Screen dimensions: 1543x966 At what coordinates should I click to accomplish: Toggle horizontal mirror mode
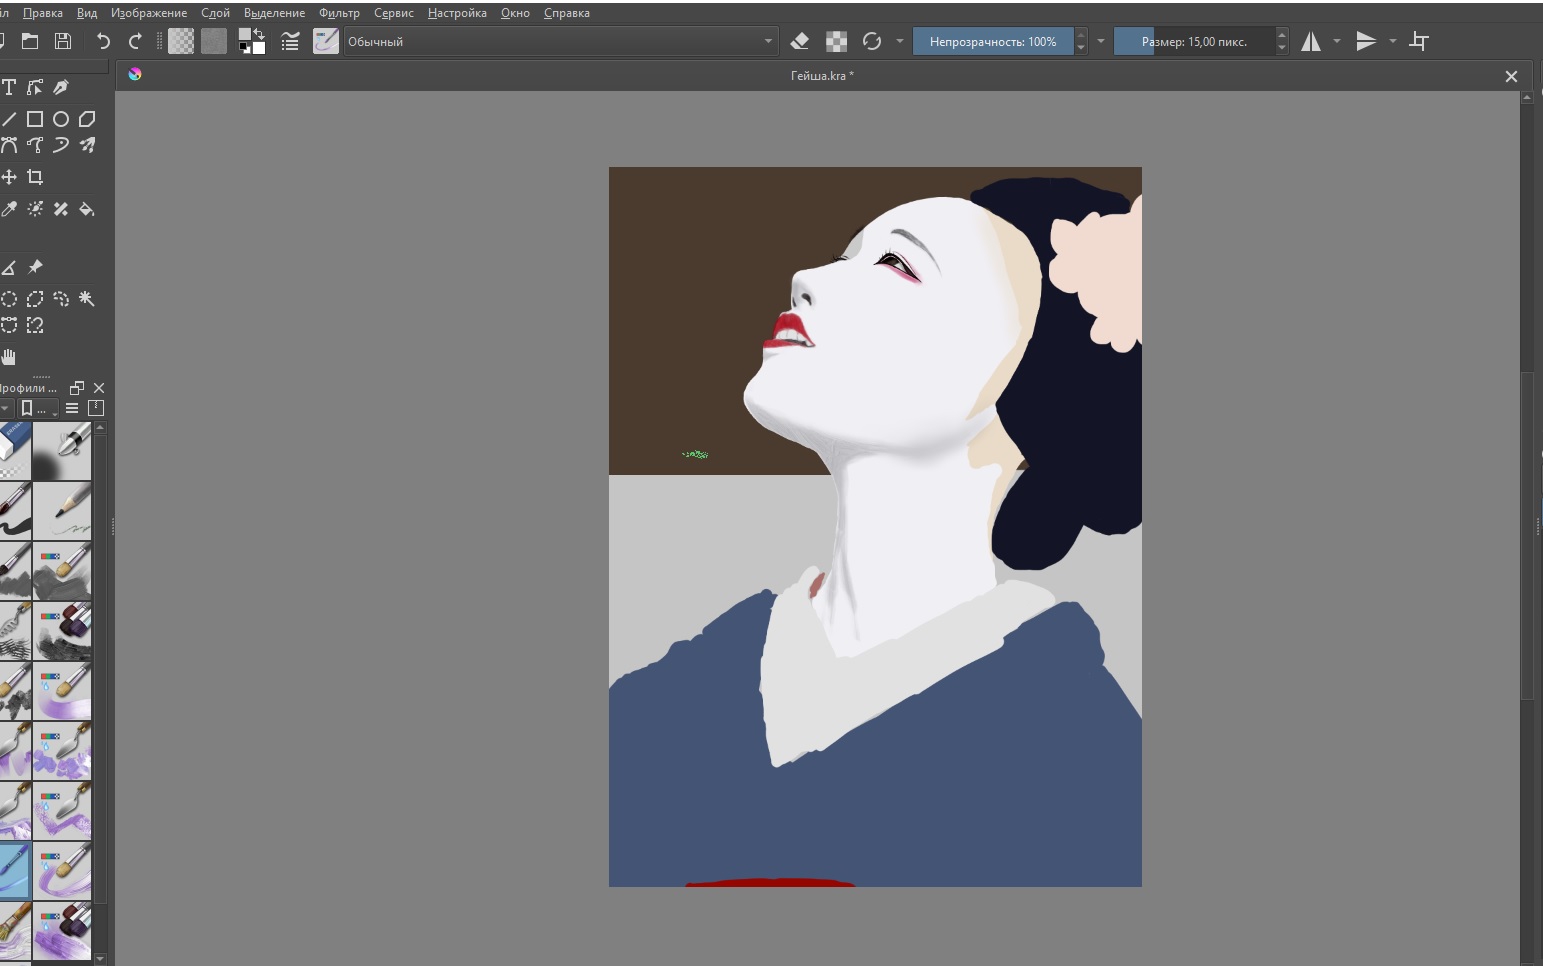click(1311, 41)
